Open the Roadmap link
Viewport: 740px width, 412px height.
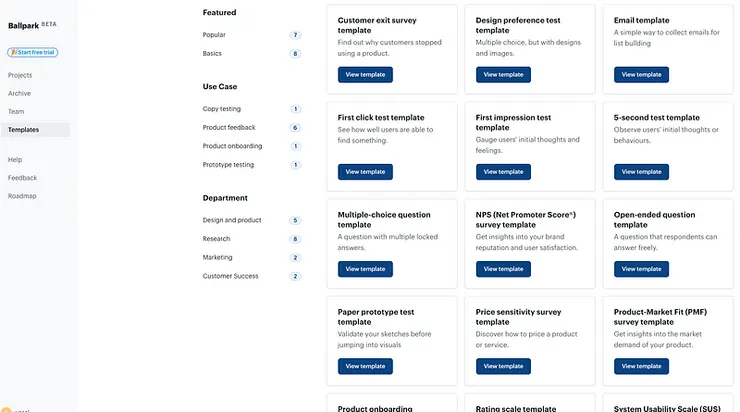click(22, 196)
